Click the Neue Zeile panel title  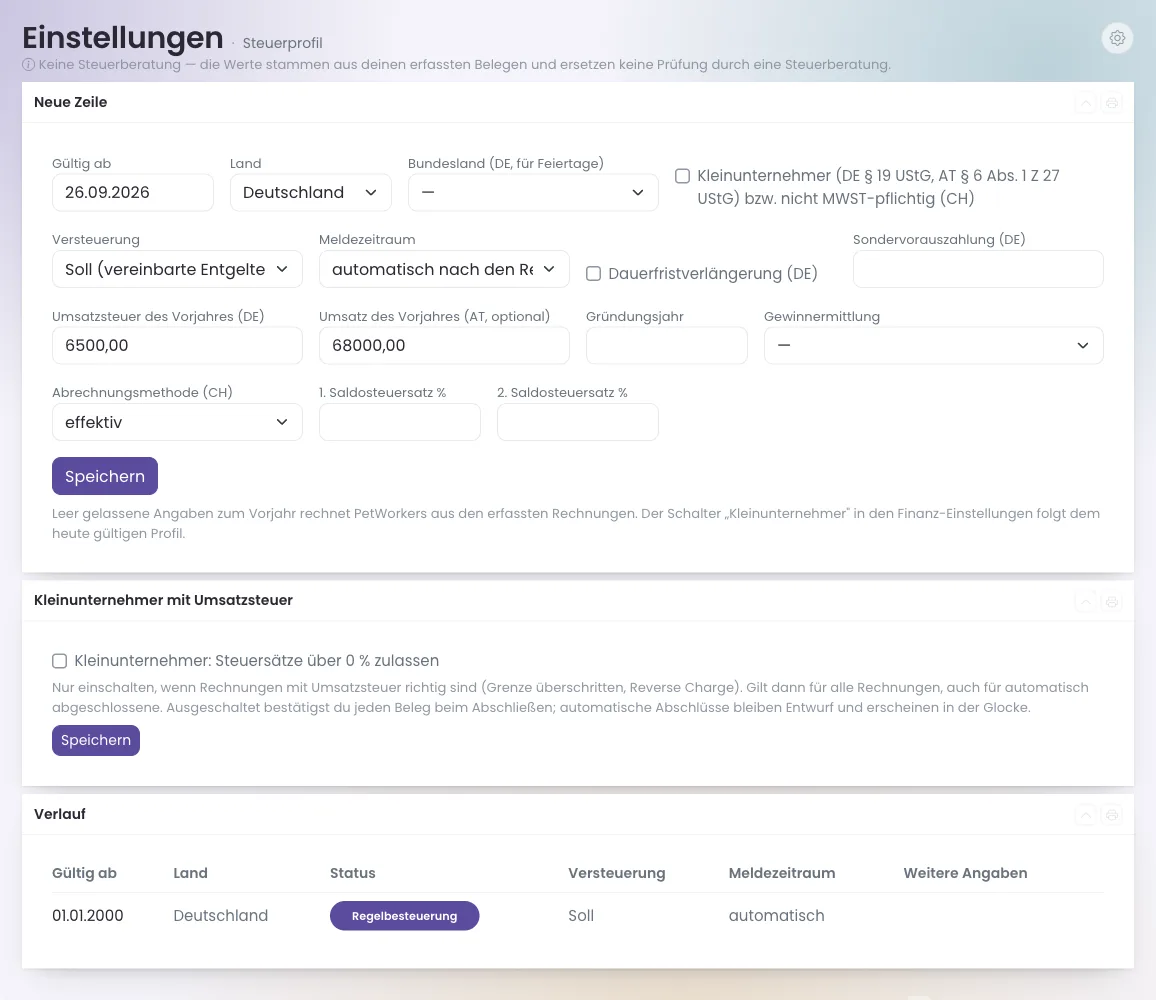click(x=71, y=103)
